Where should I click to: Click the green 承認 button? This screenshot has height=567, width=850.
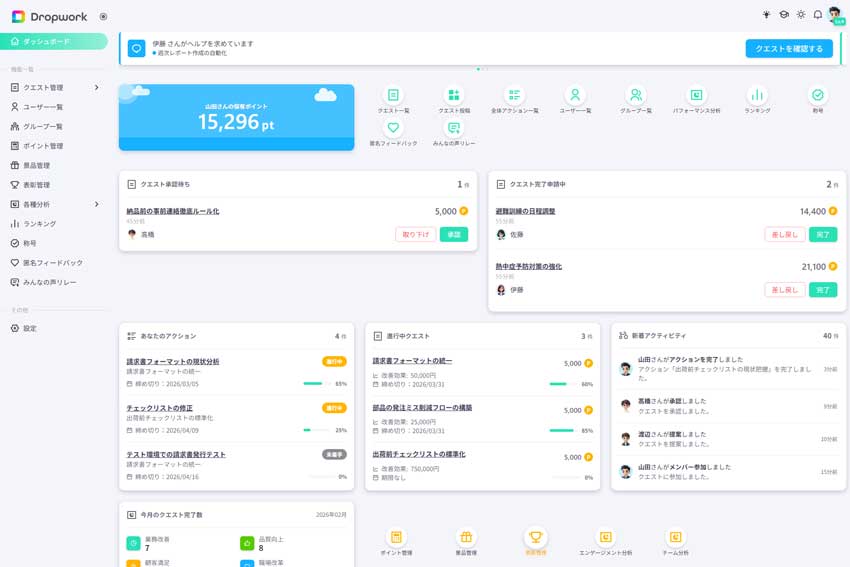click(x=454, y=234)
